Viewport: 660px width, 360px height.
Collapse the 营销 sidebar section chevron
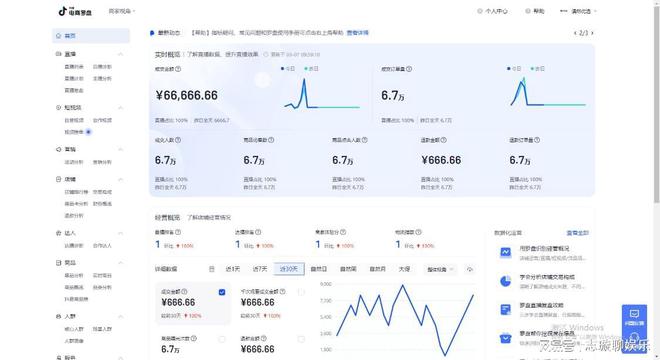click(x=120, y=149)
